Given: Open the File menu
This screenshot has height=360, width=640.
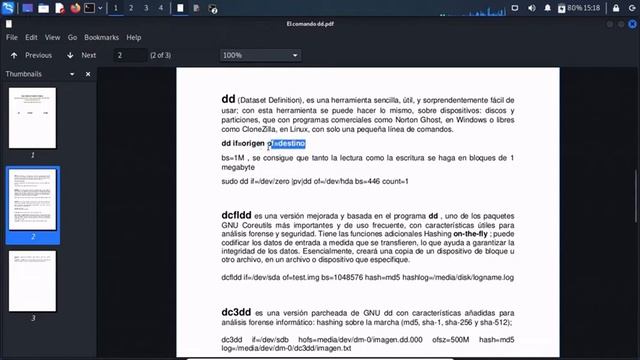Looking at the screenshot, I should pos(12,37).
